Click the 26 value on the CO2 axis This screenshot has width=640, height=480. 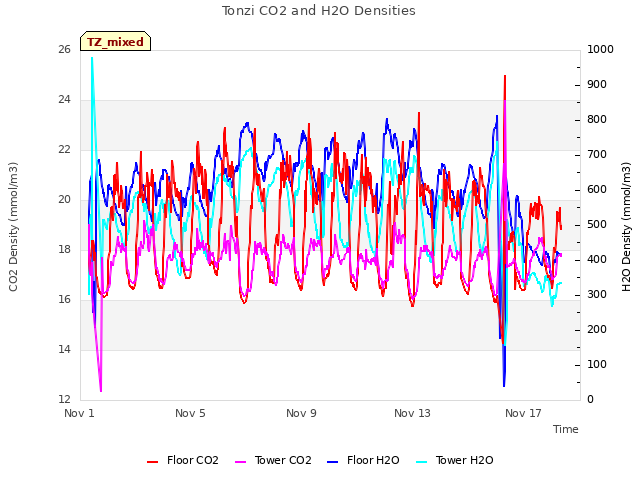[64, 50]
